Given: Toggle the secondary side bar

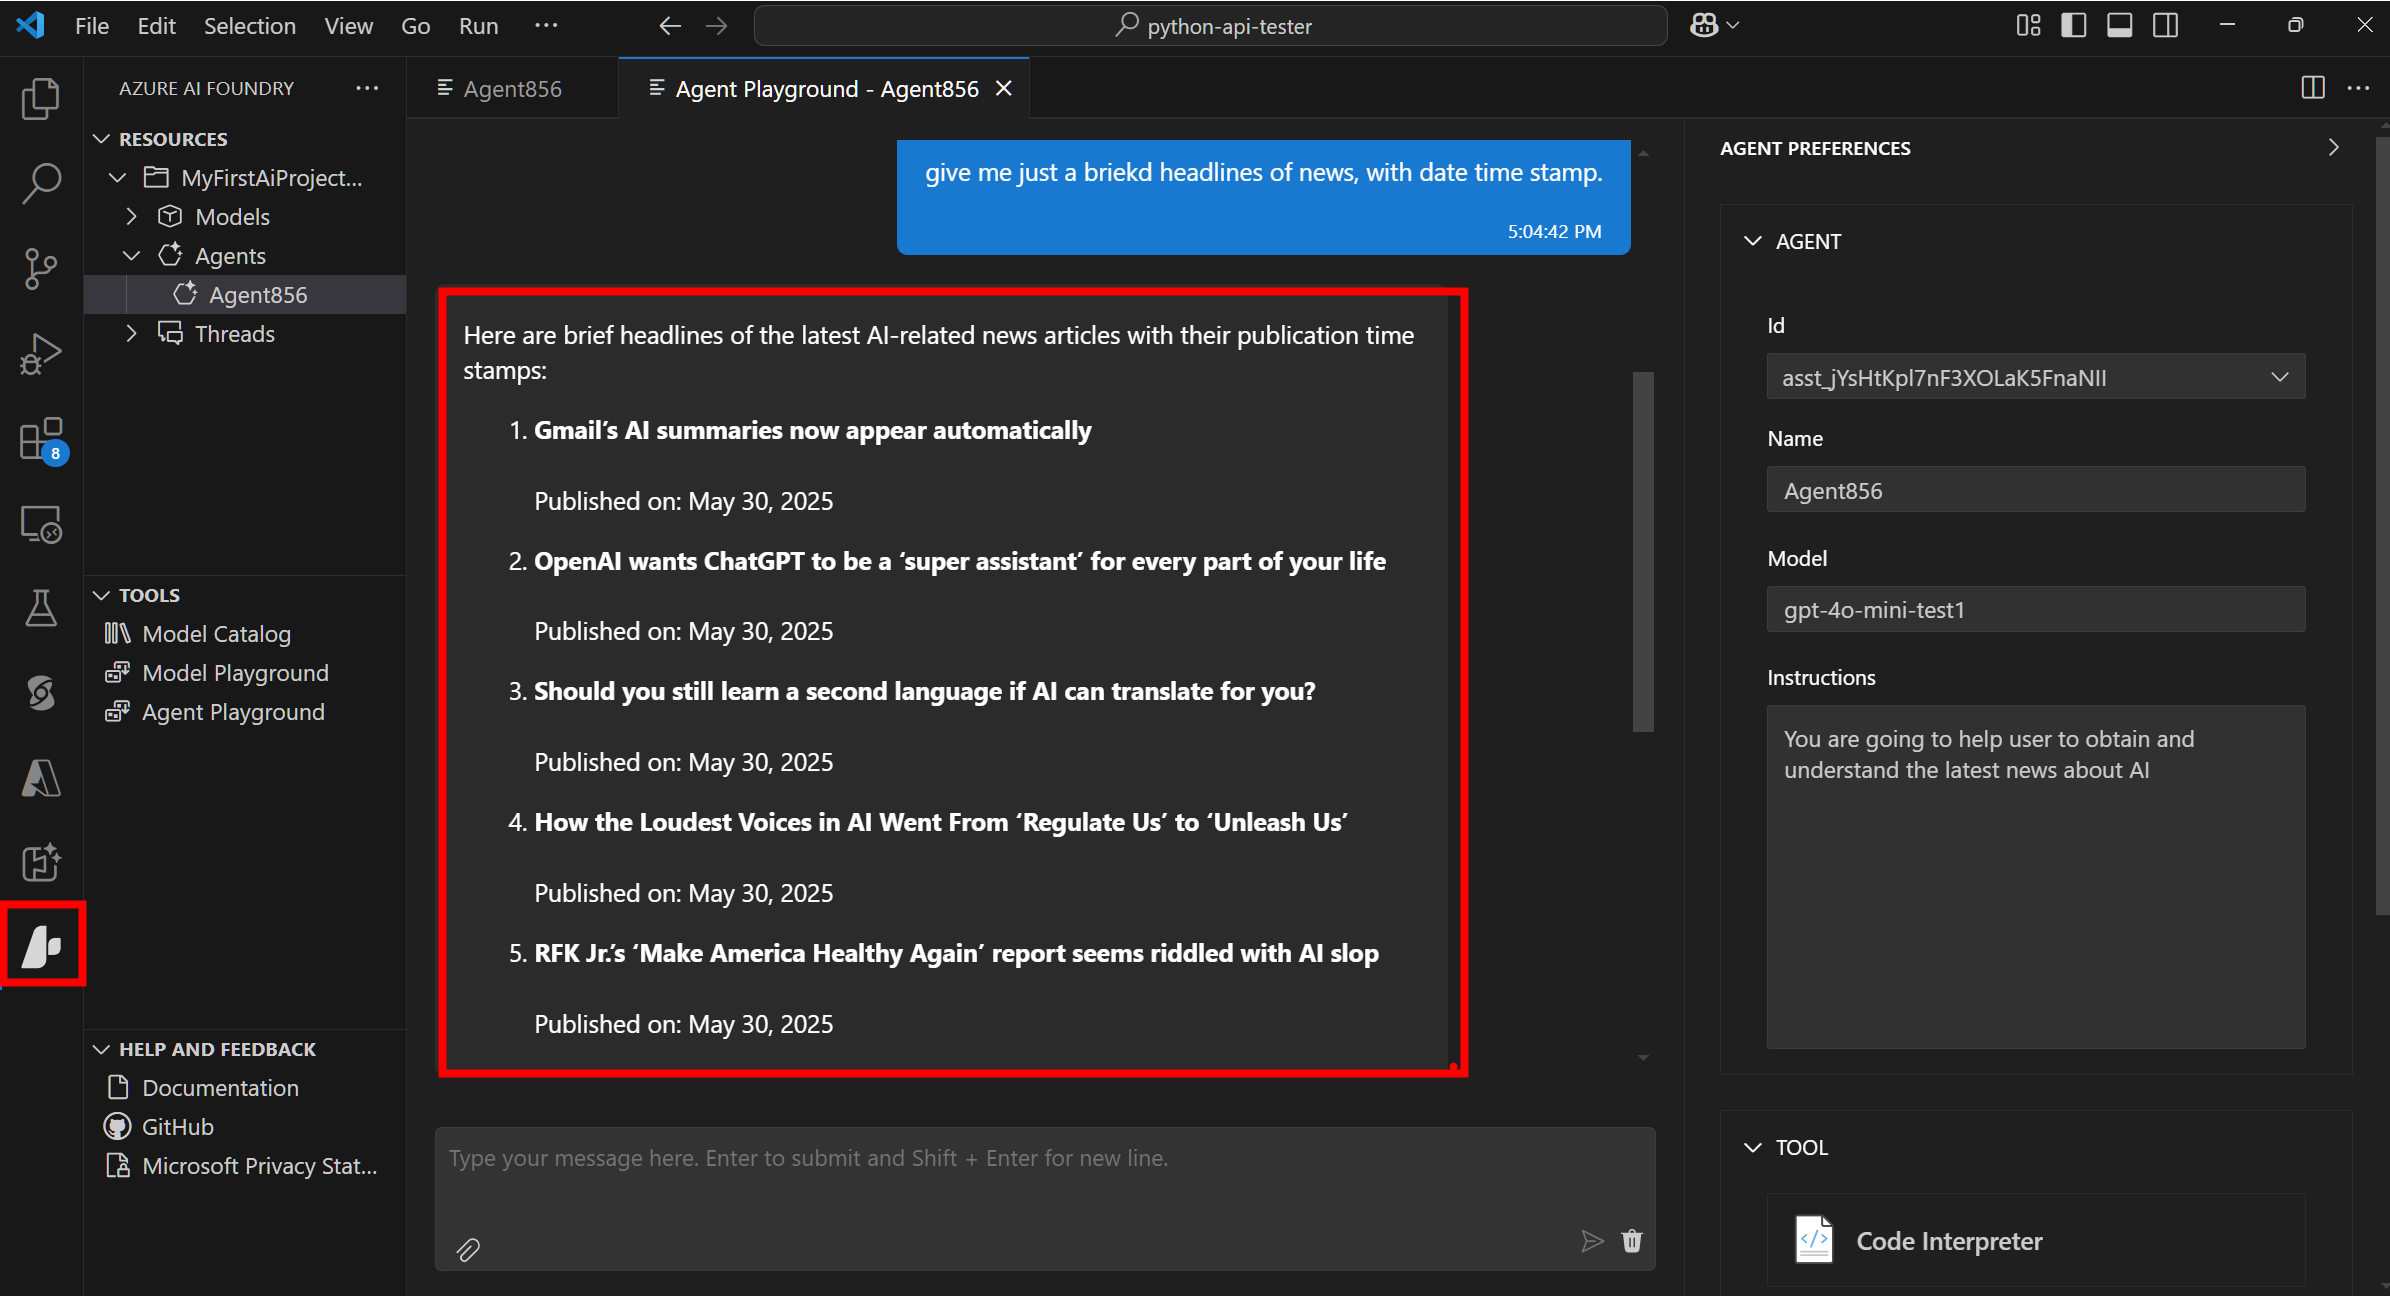Looking at the screenshot, I should [2164, 25].
